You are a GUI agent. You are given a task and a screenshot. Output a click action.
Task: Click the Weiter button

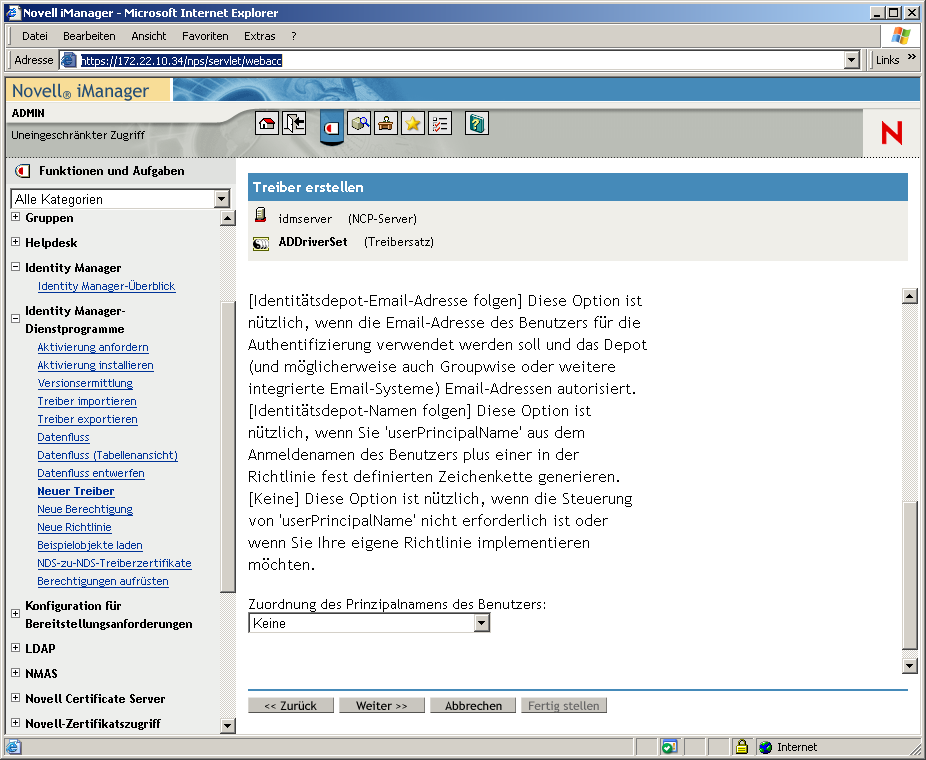pos(381,705)
